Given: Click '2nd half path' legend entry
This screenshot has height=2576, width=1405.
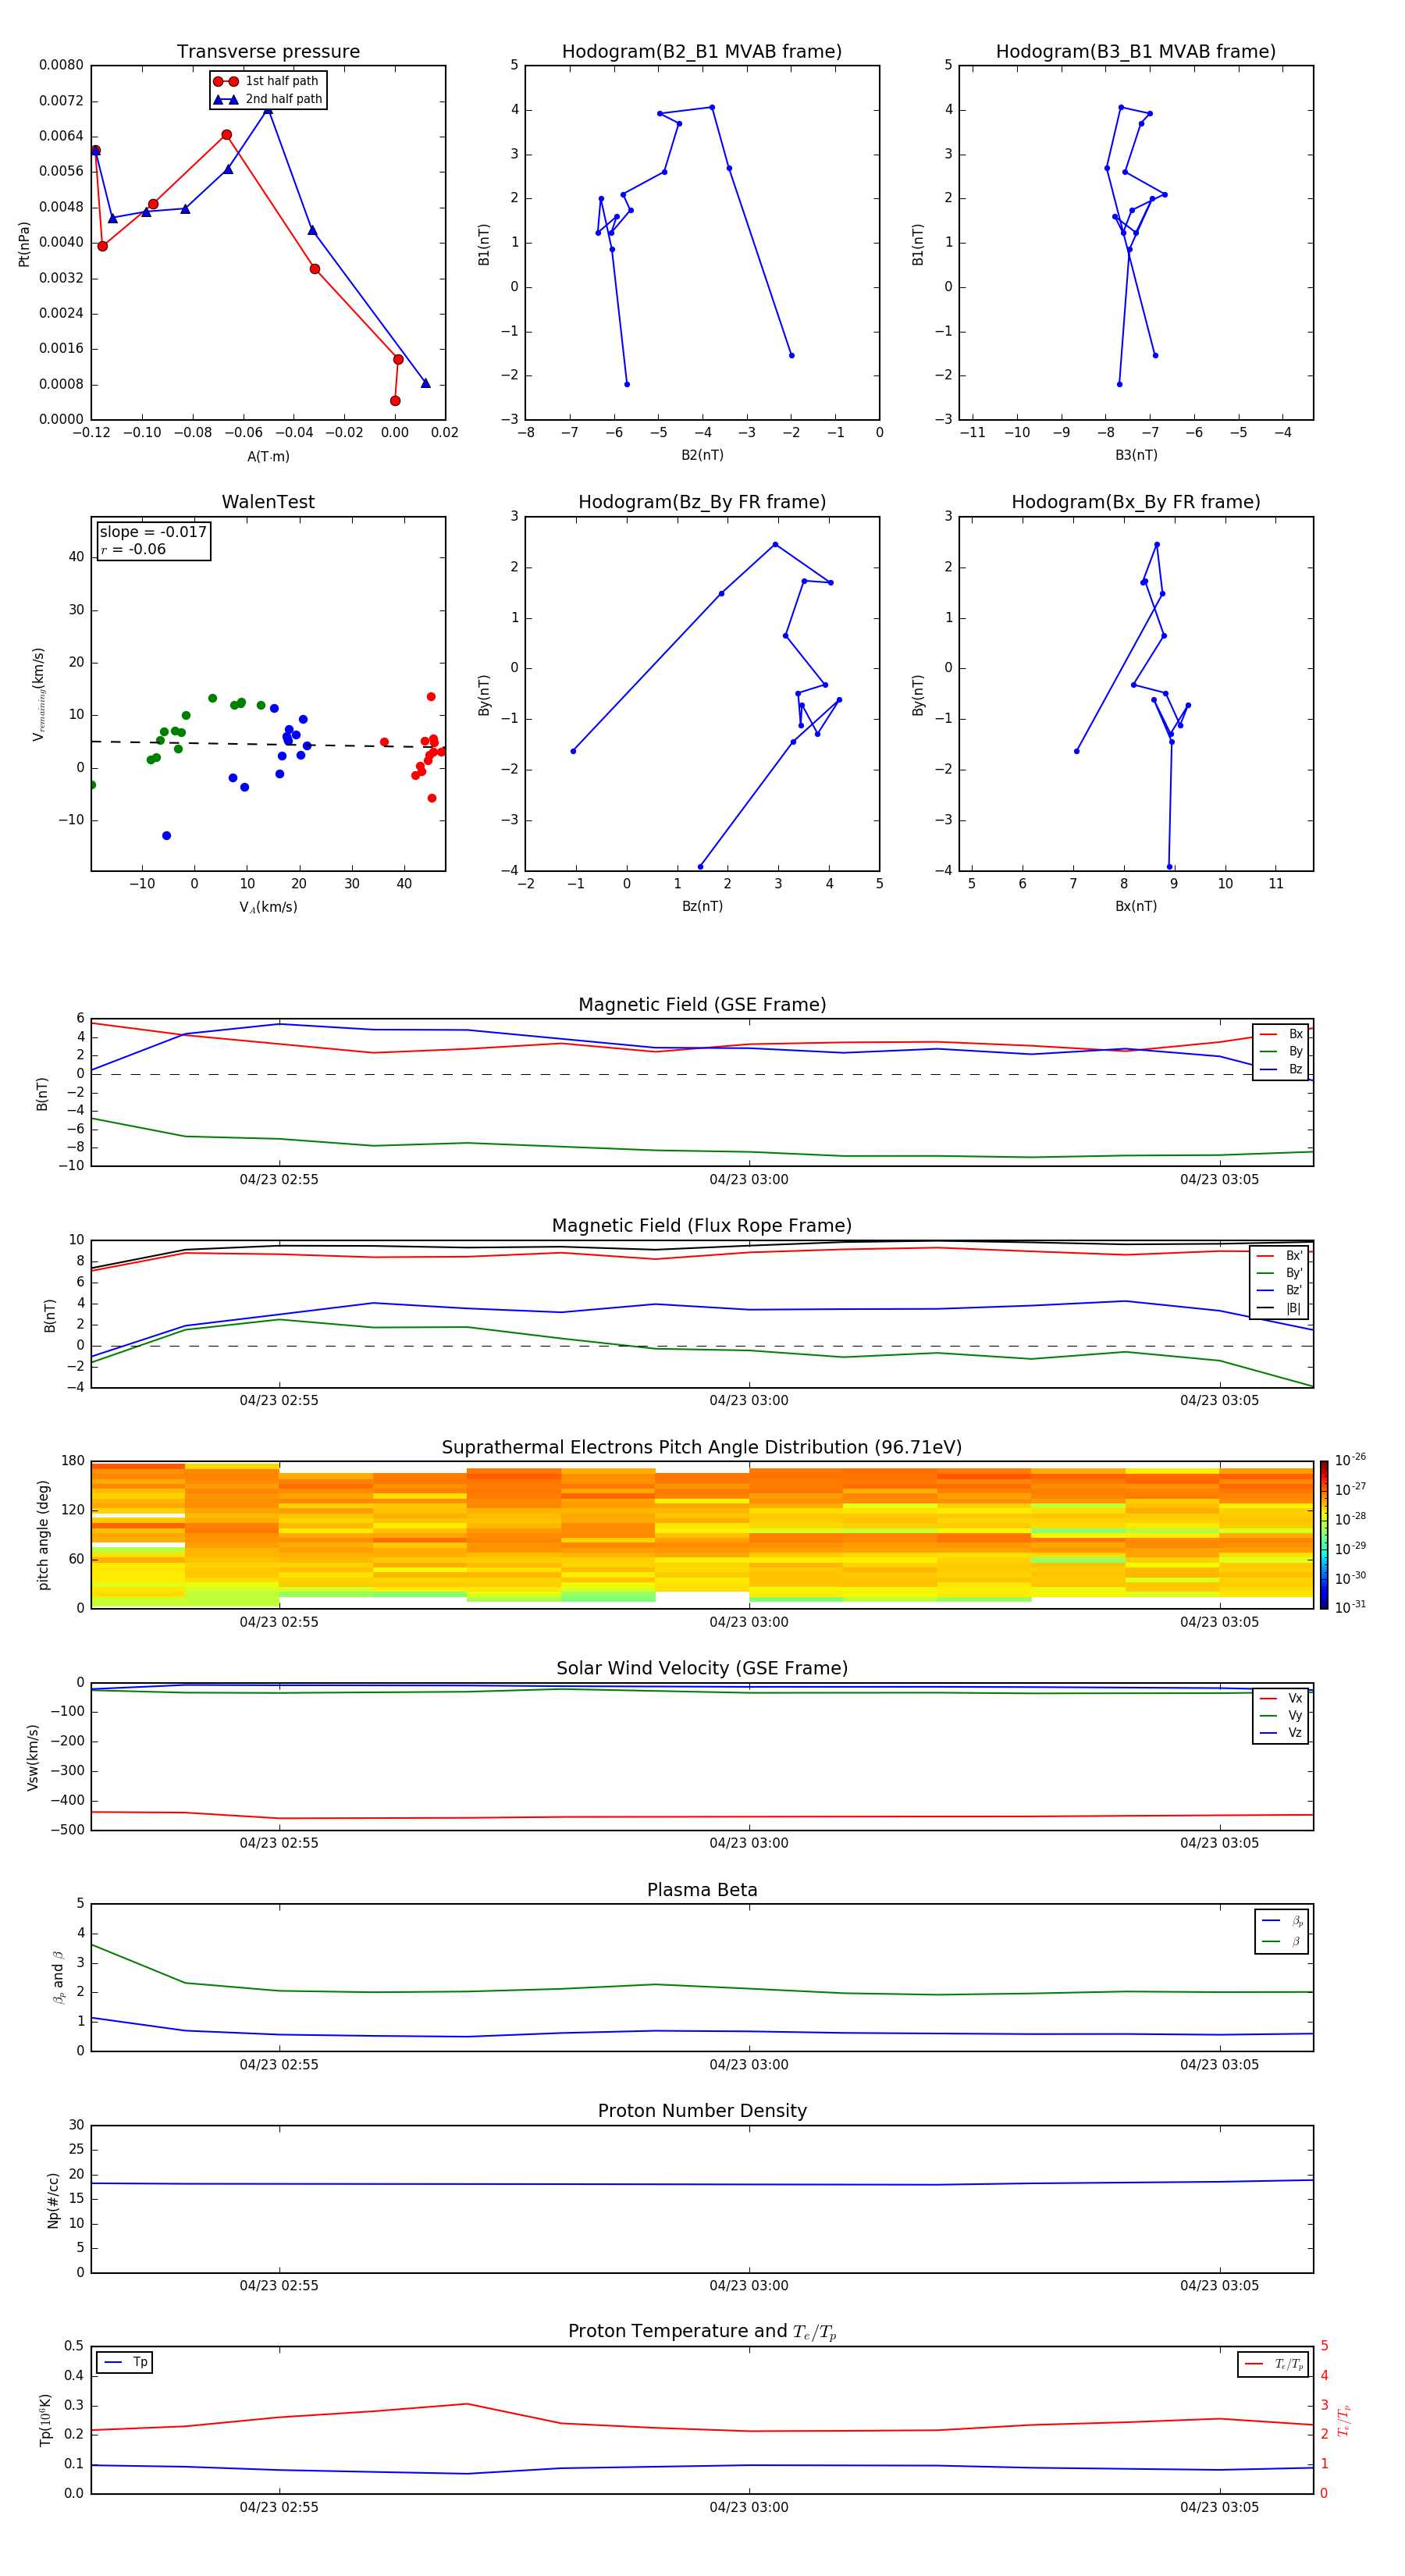Looking at the screenshot, I should click(267, 99).
